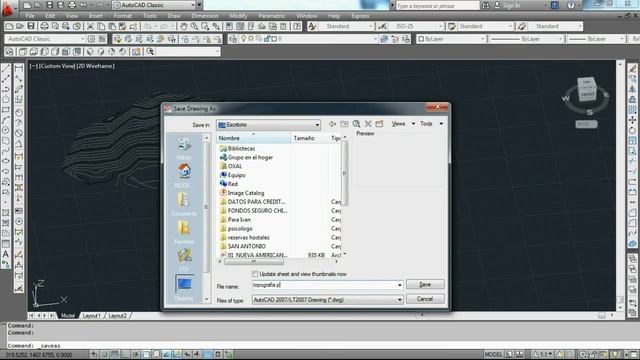
Task: Open the ByLayer linetype dropdown
Action: coord(526,39)
